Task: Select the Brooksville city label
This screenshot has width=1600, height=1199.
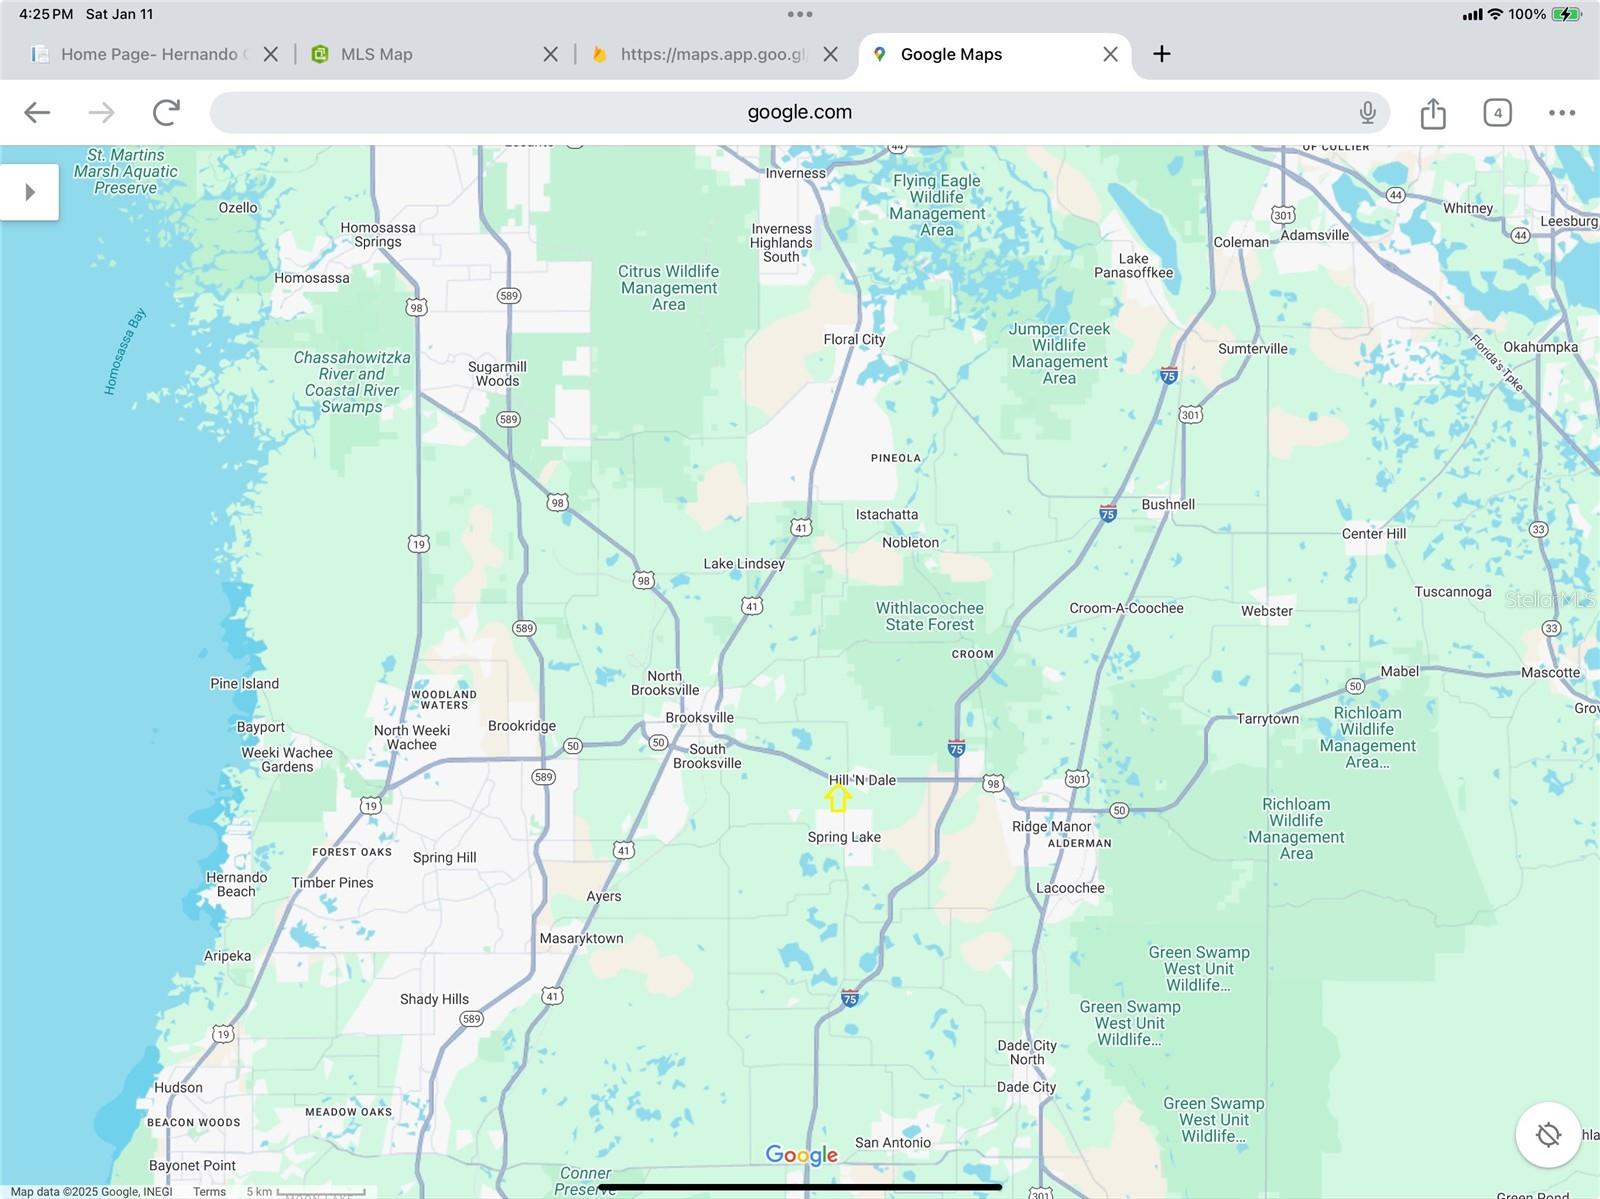Action: (x=699, y=717)
